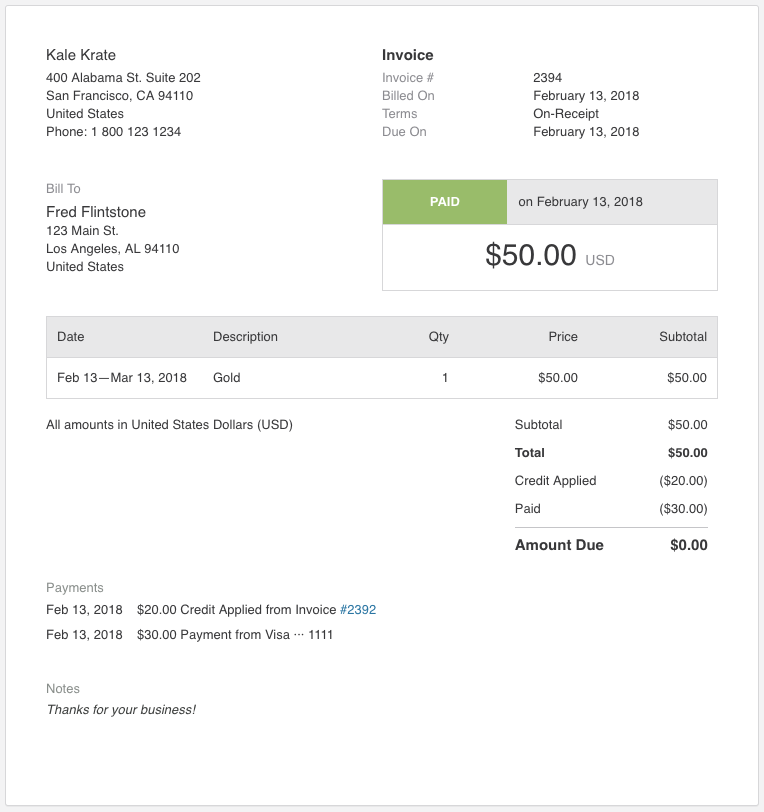Screen dimensions: 764x812
Task: Click the Price column header
Action: pyautogui.click(x=563, y=337)
